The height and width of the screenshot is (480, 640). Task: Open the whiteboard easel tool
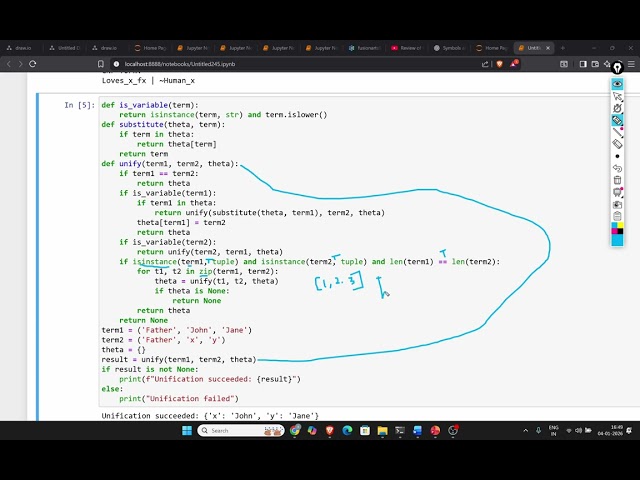coord(617,192)
